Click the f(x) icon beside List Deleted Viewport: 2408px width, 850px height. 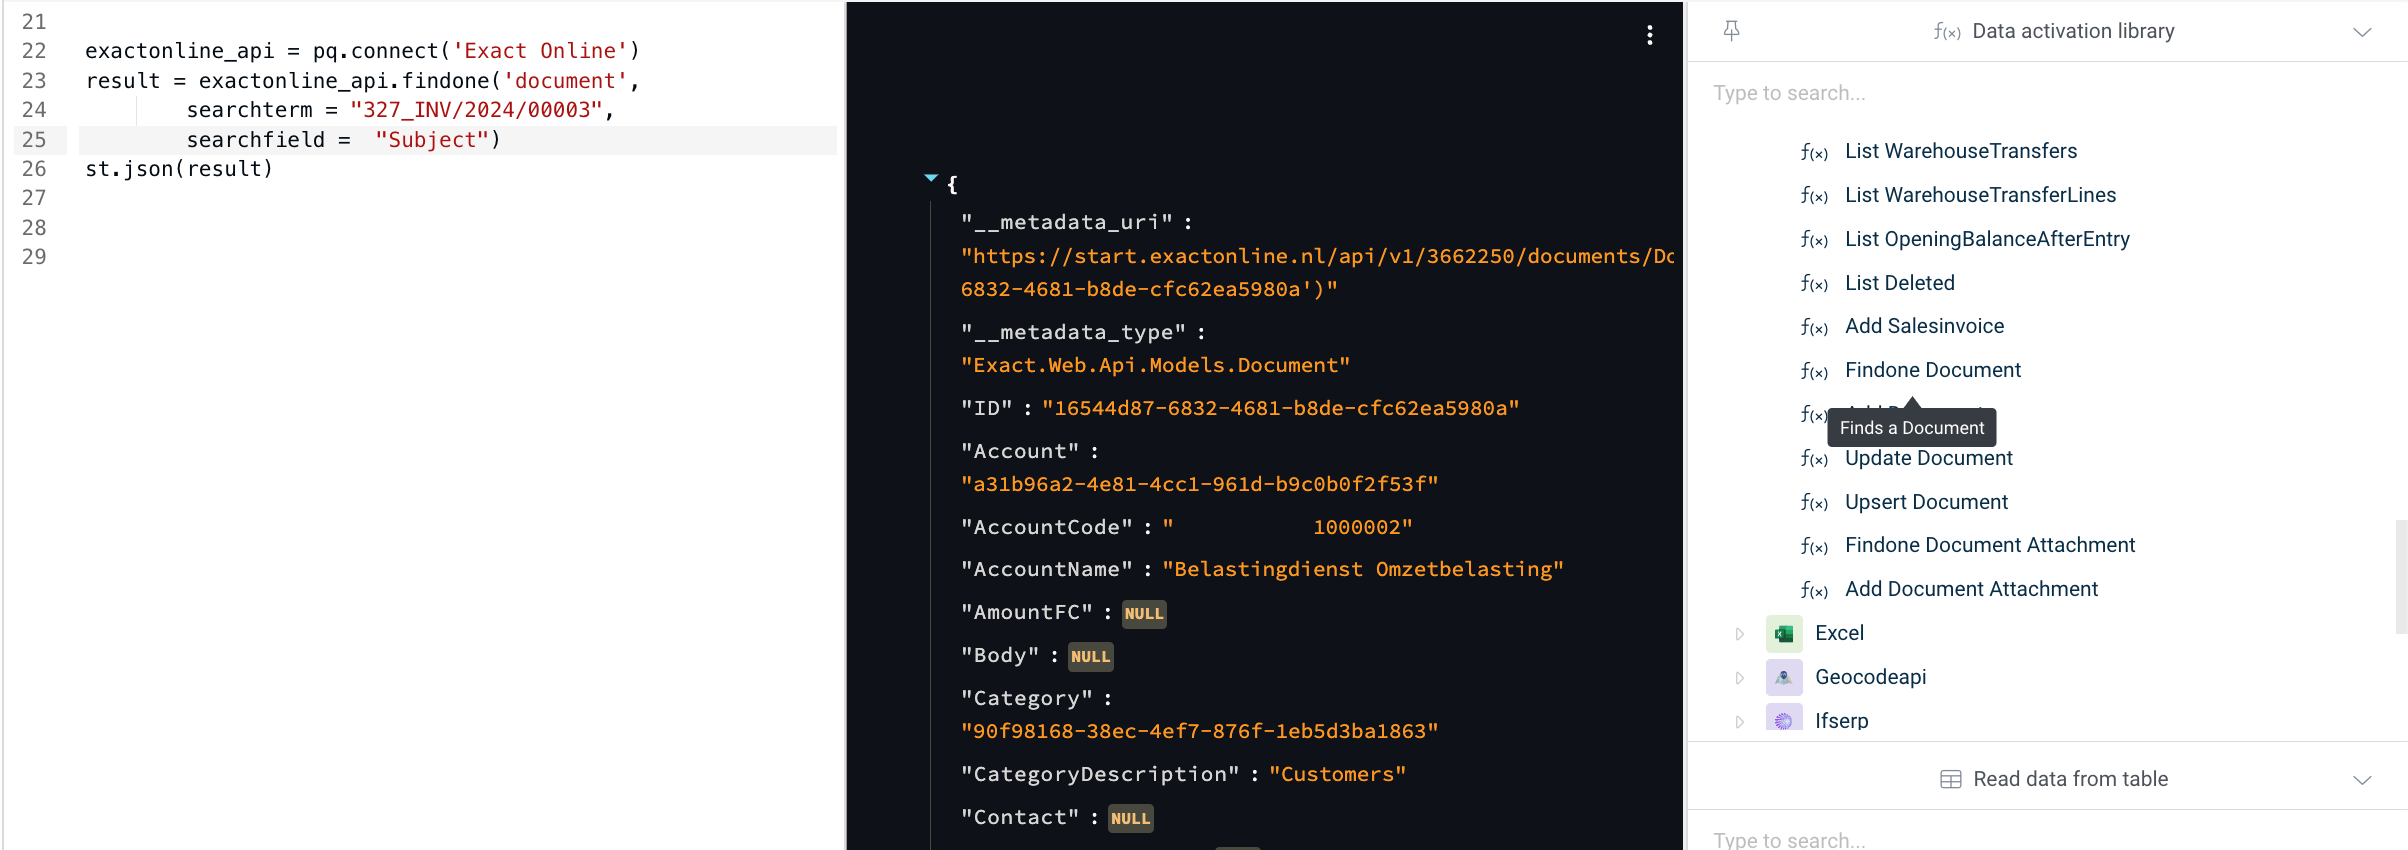click(x=1814, y=284)
